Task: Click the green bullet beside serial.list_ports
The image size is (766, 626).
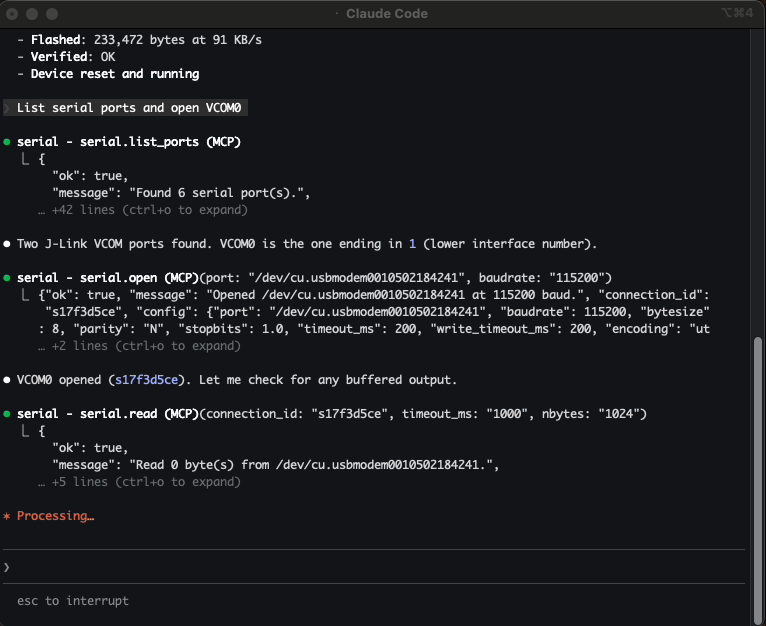Action: (8, 142)
